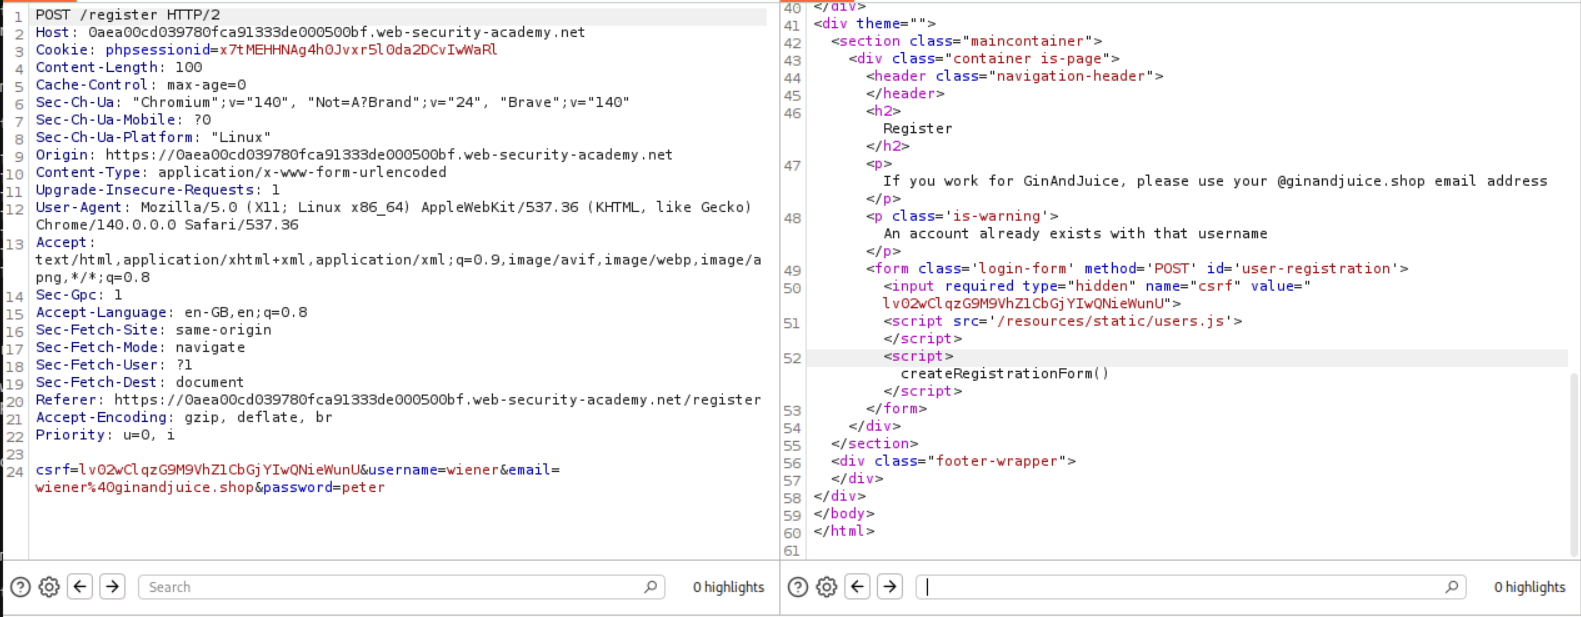
Task: Click the password value "peter" in request body
Action: click(363, 488)
